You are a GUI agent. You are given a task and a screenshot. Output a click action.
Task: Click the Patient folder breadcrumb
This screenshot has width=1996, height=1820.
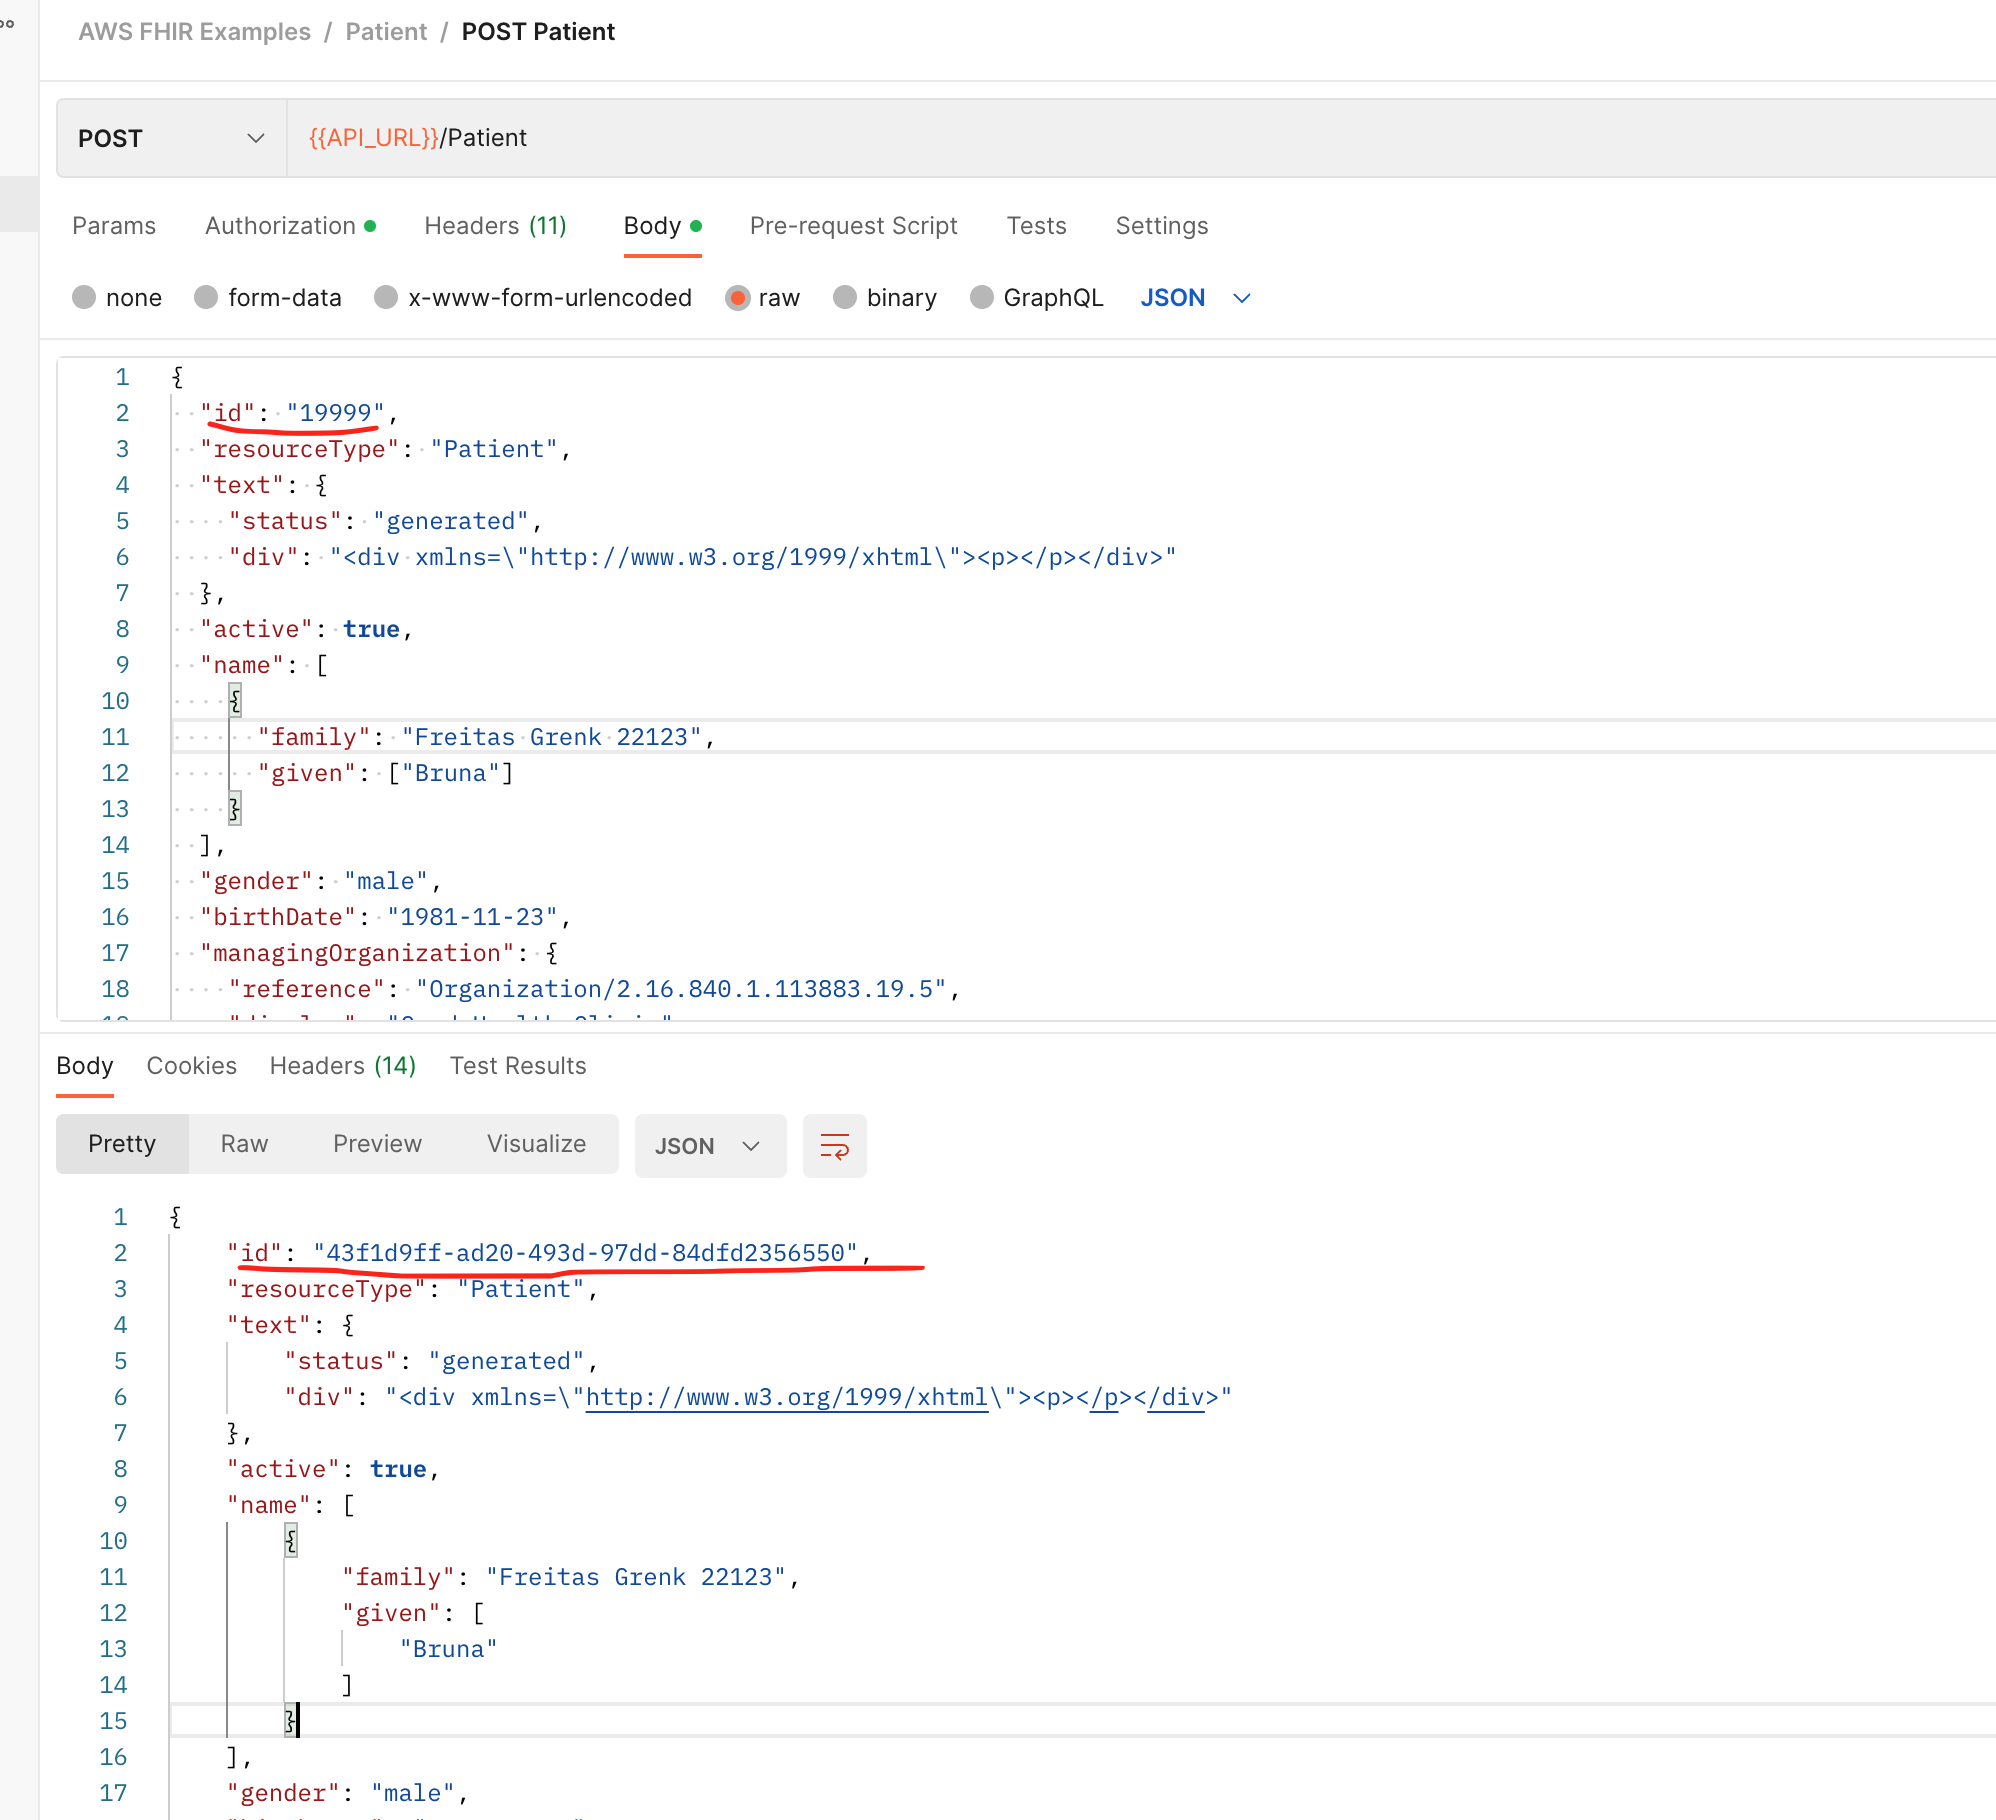(386, 31)
